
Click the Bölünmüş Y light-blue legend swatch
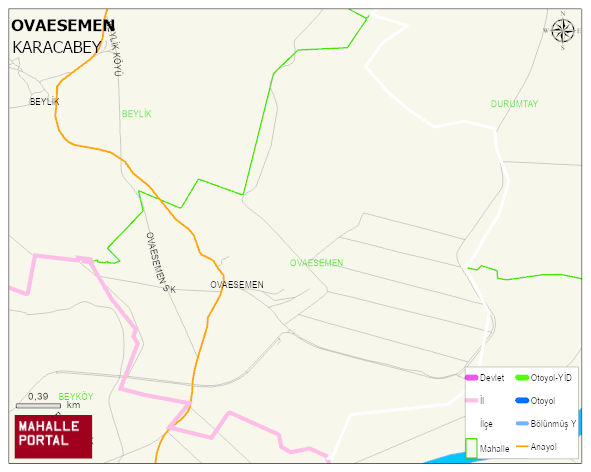coord(522,423)
